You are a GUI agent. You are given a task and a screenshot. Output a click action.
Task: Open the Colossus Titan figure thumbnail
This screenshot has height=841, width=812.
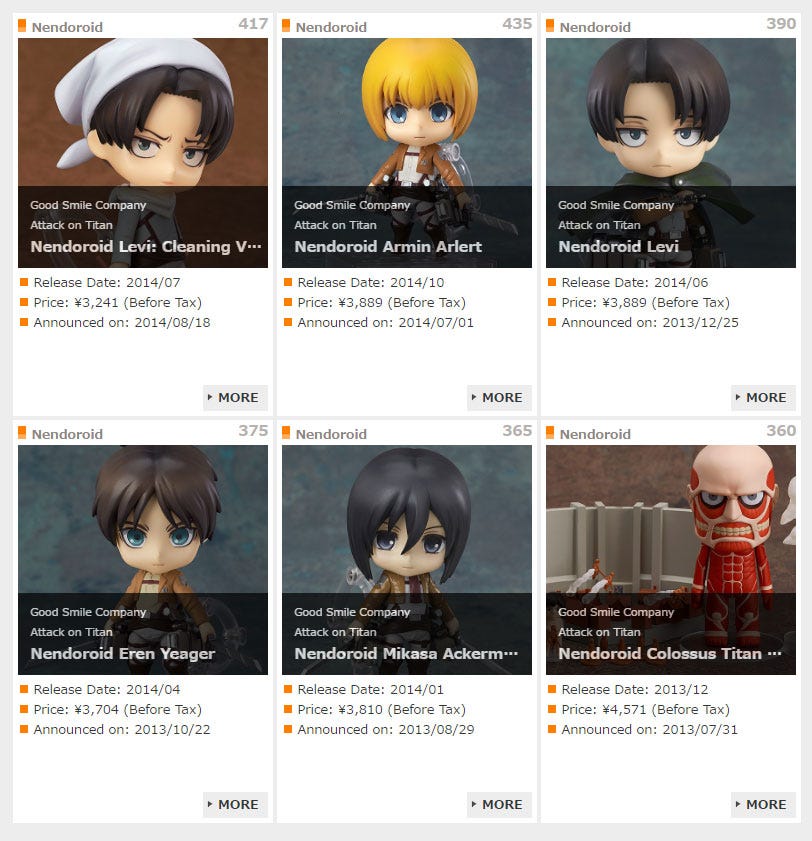tap(670, 560)
